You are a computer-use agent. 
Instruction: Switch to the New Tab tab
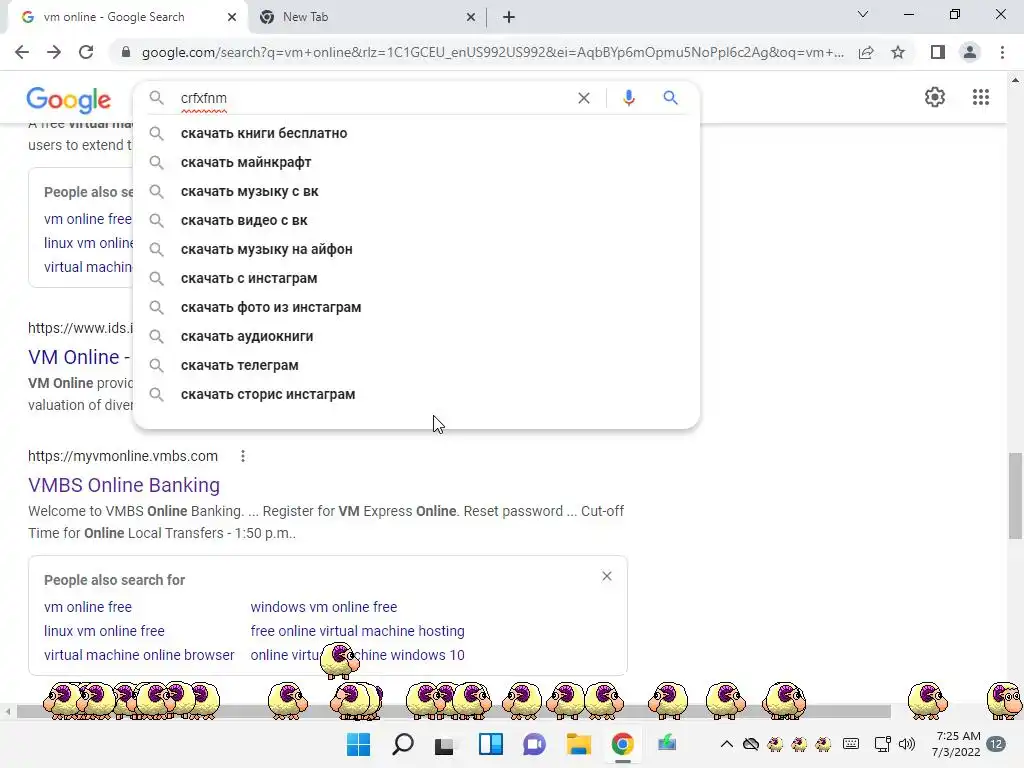[x=367, y=17]
